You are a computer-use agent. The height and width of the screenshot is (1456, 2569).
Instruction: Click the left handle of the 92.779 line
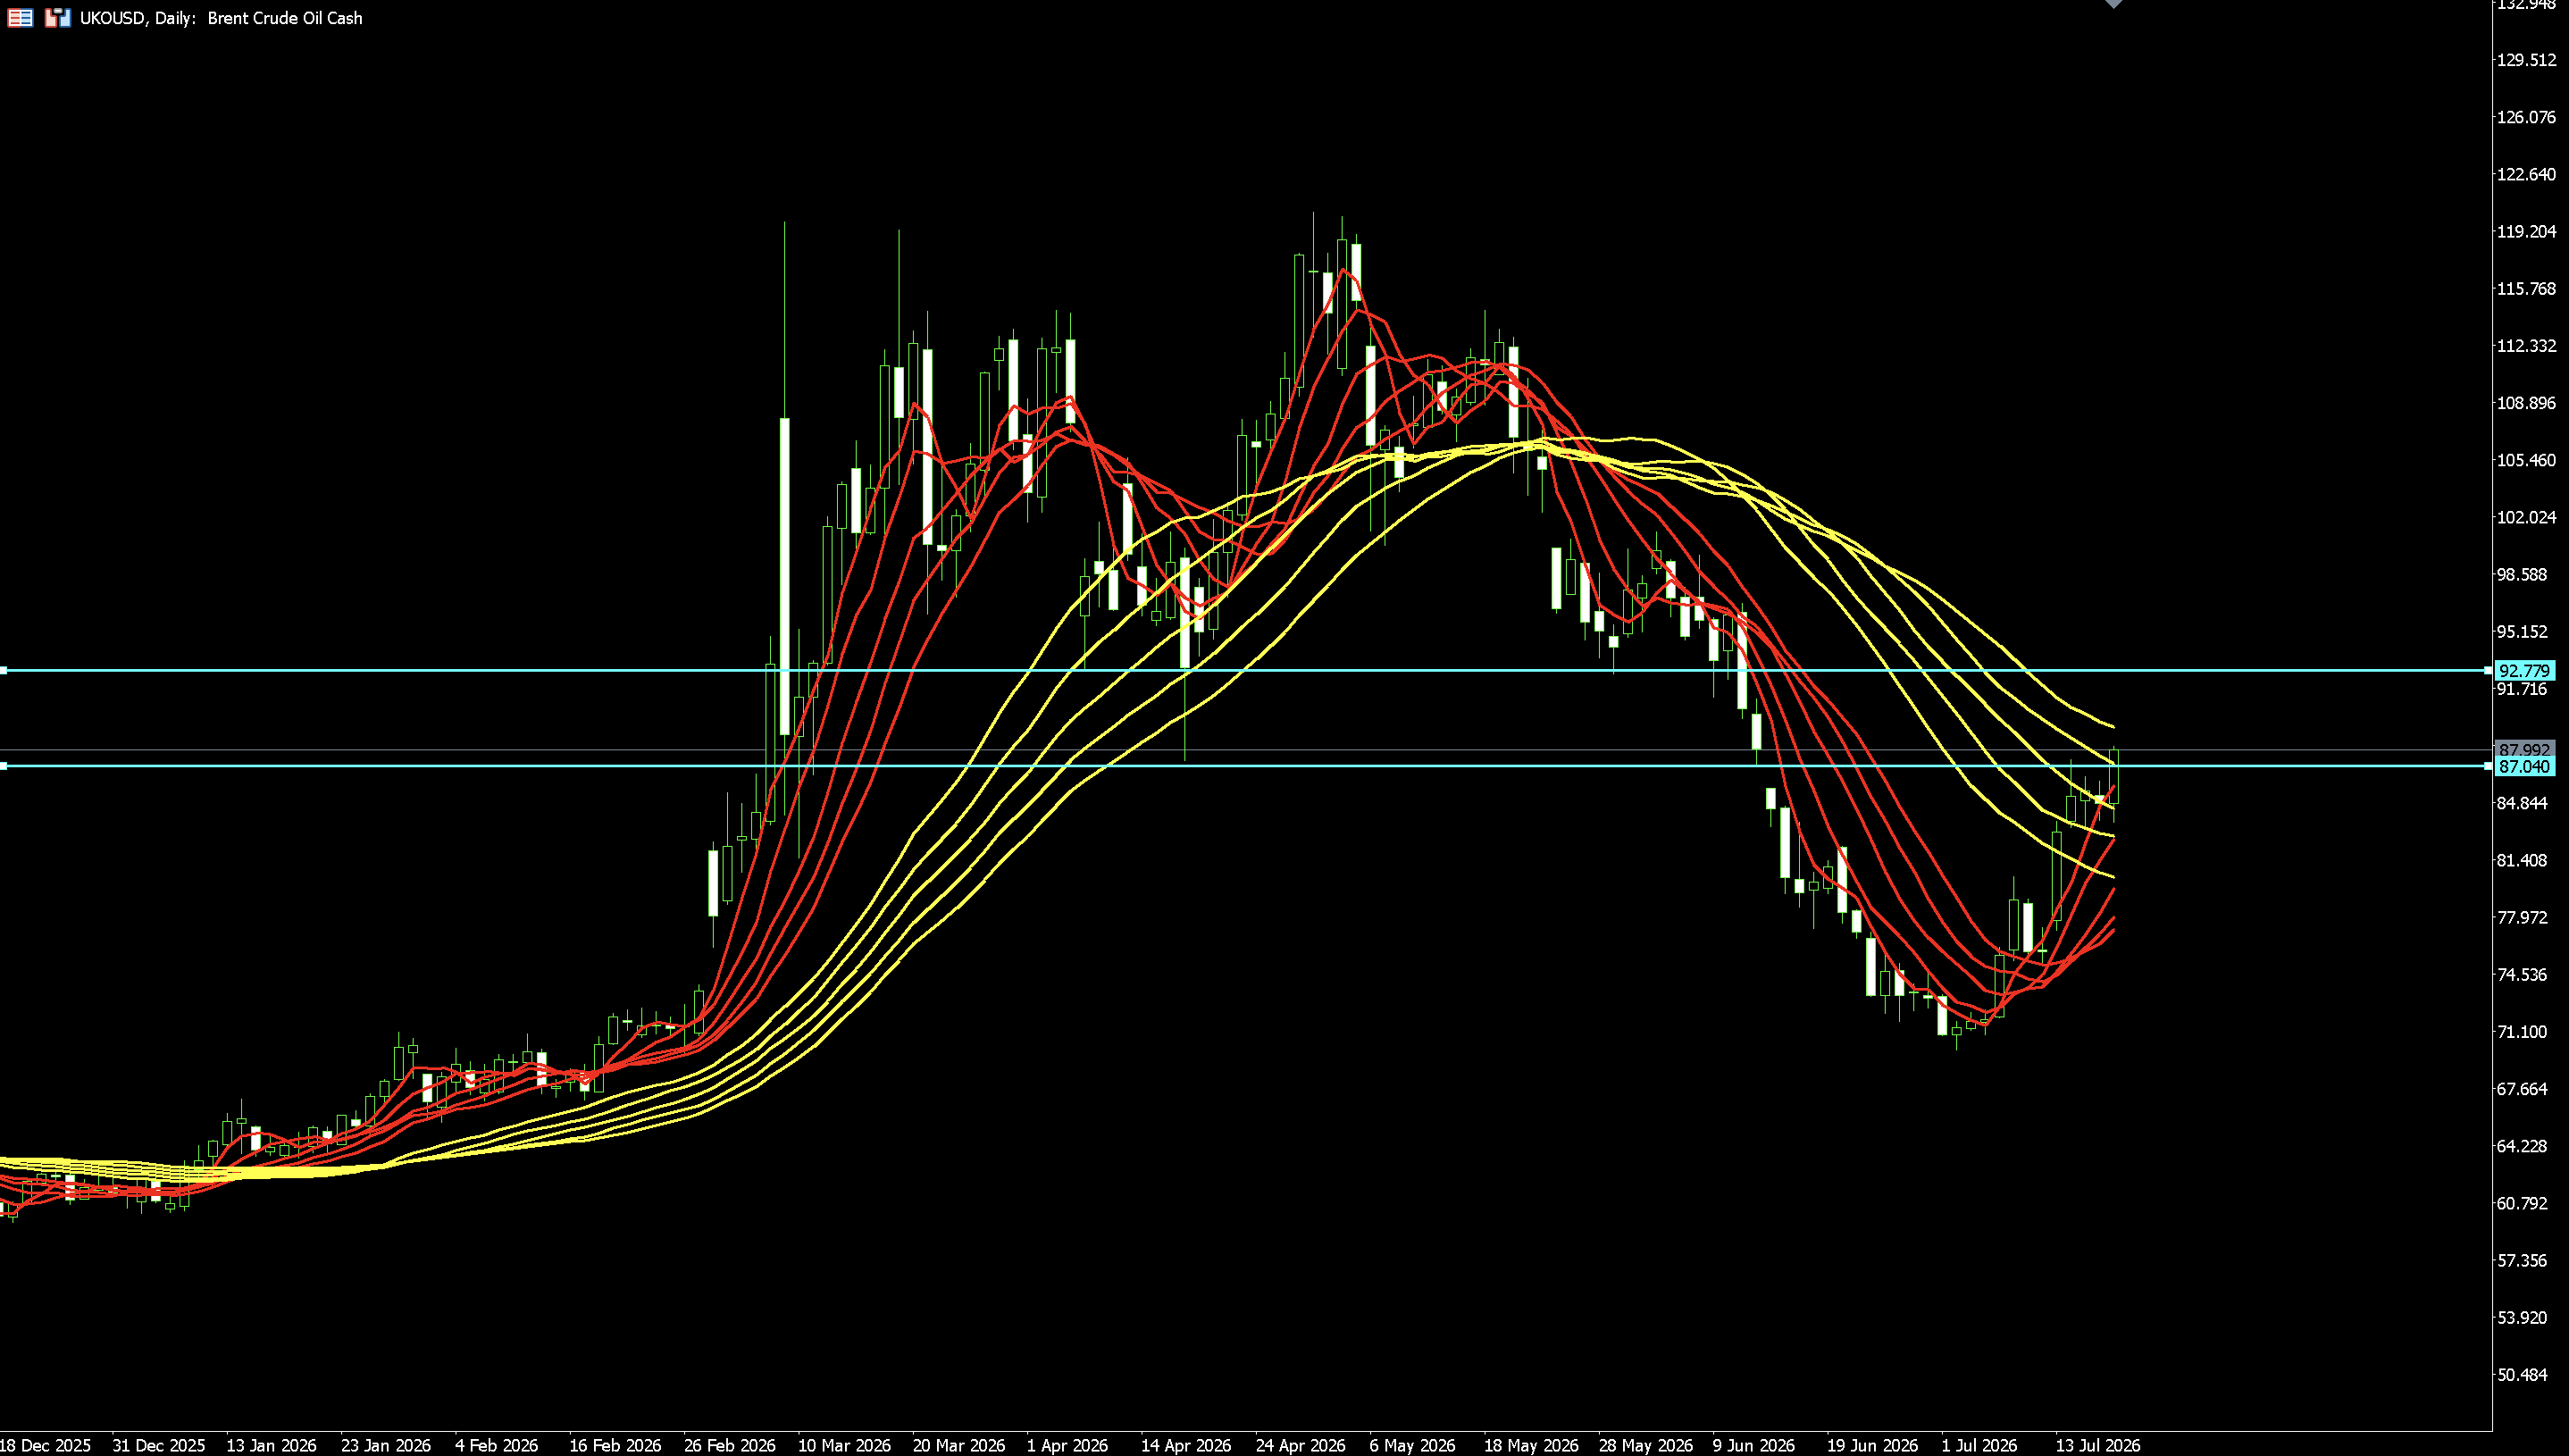(x=3, y=671)
